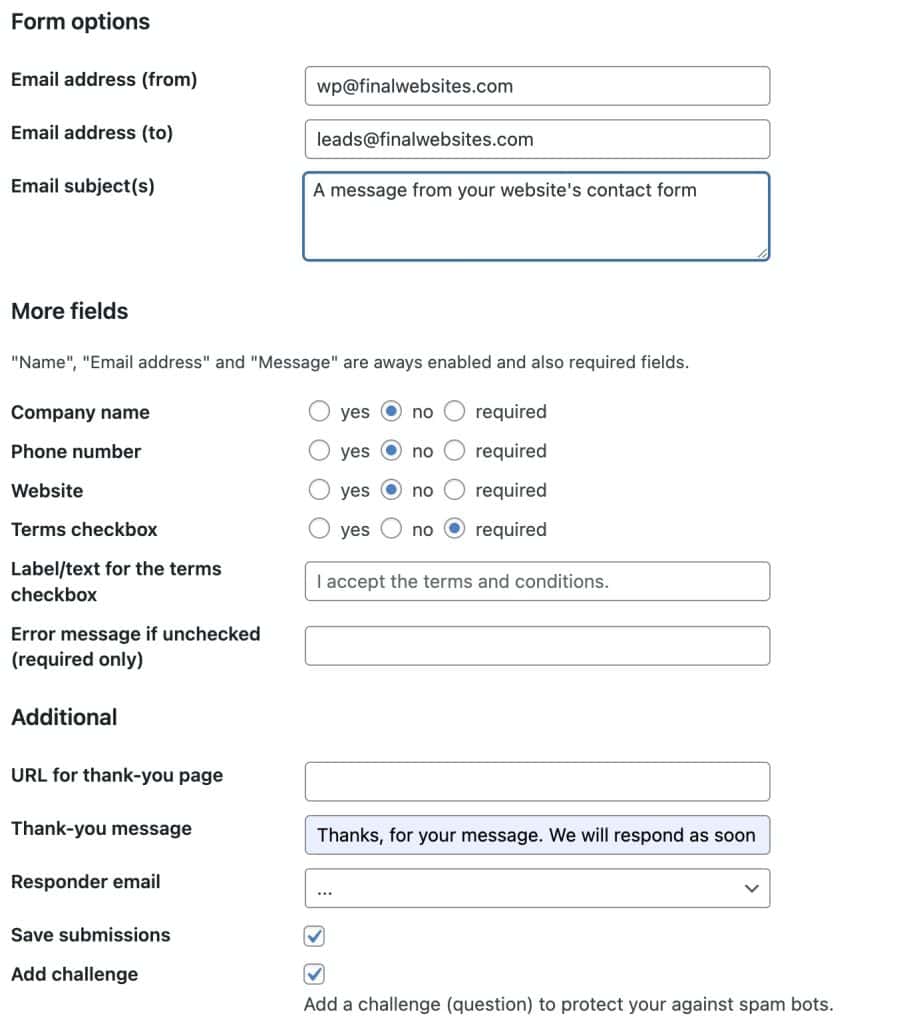Image resolution: width=901 pixels, height=1024 pixels.
Task: Select 'required' for Phone number
Action: coord(454,451)
